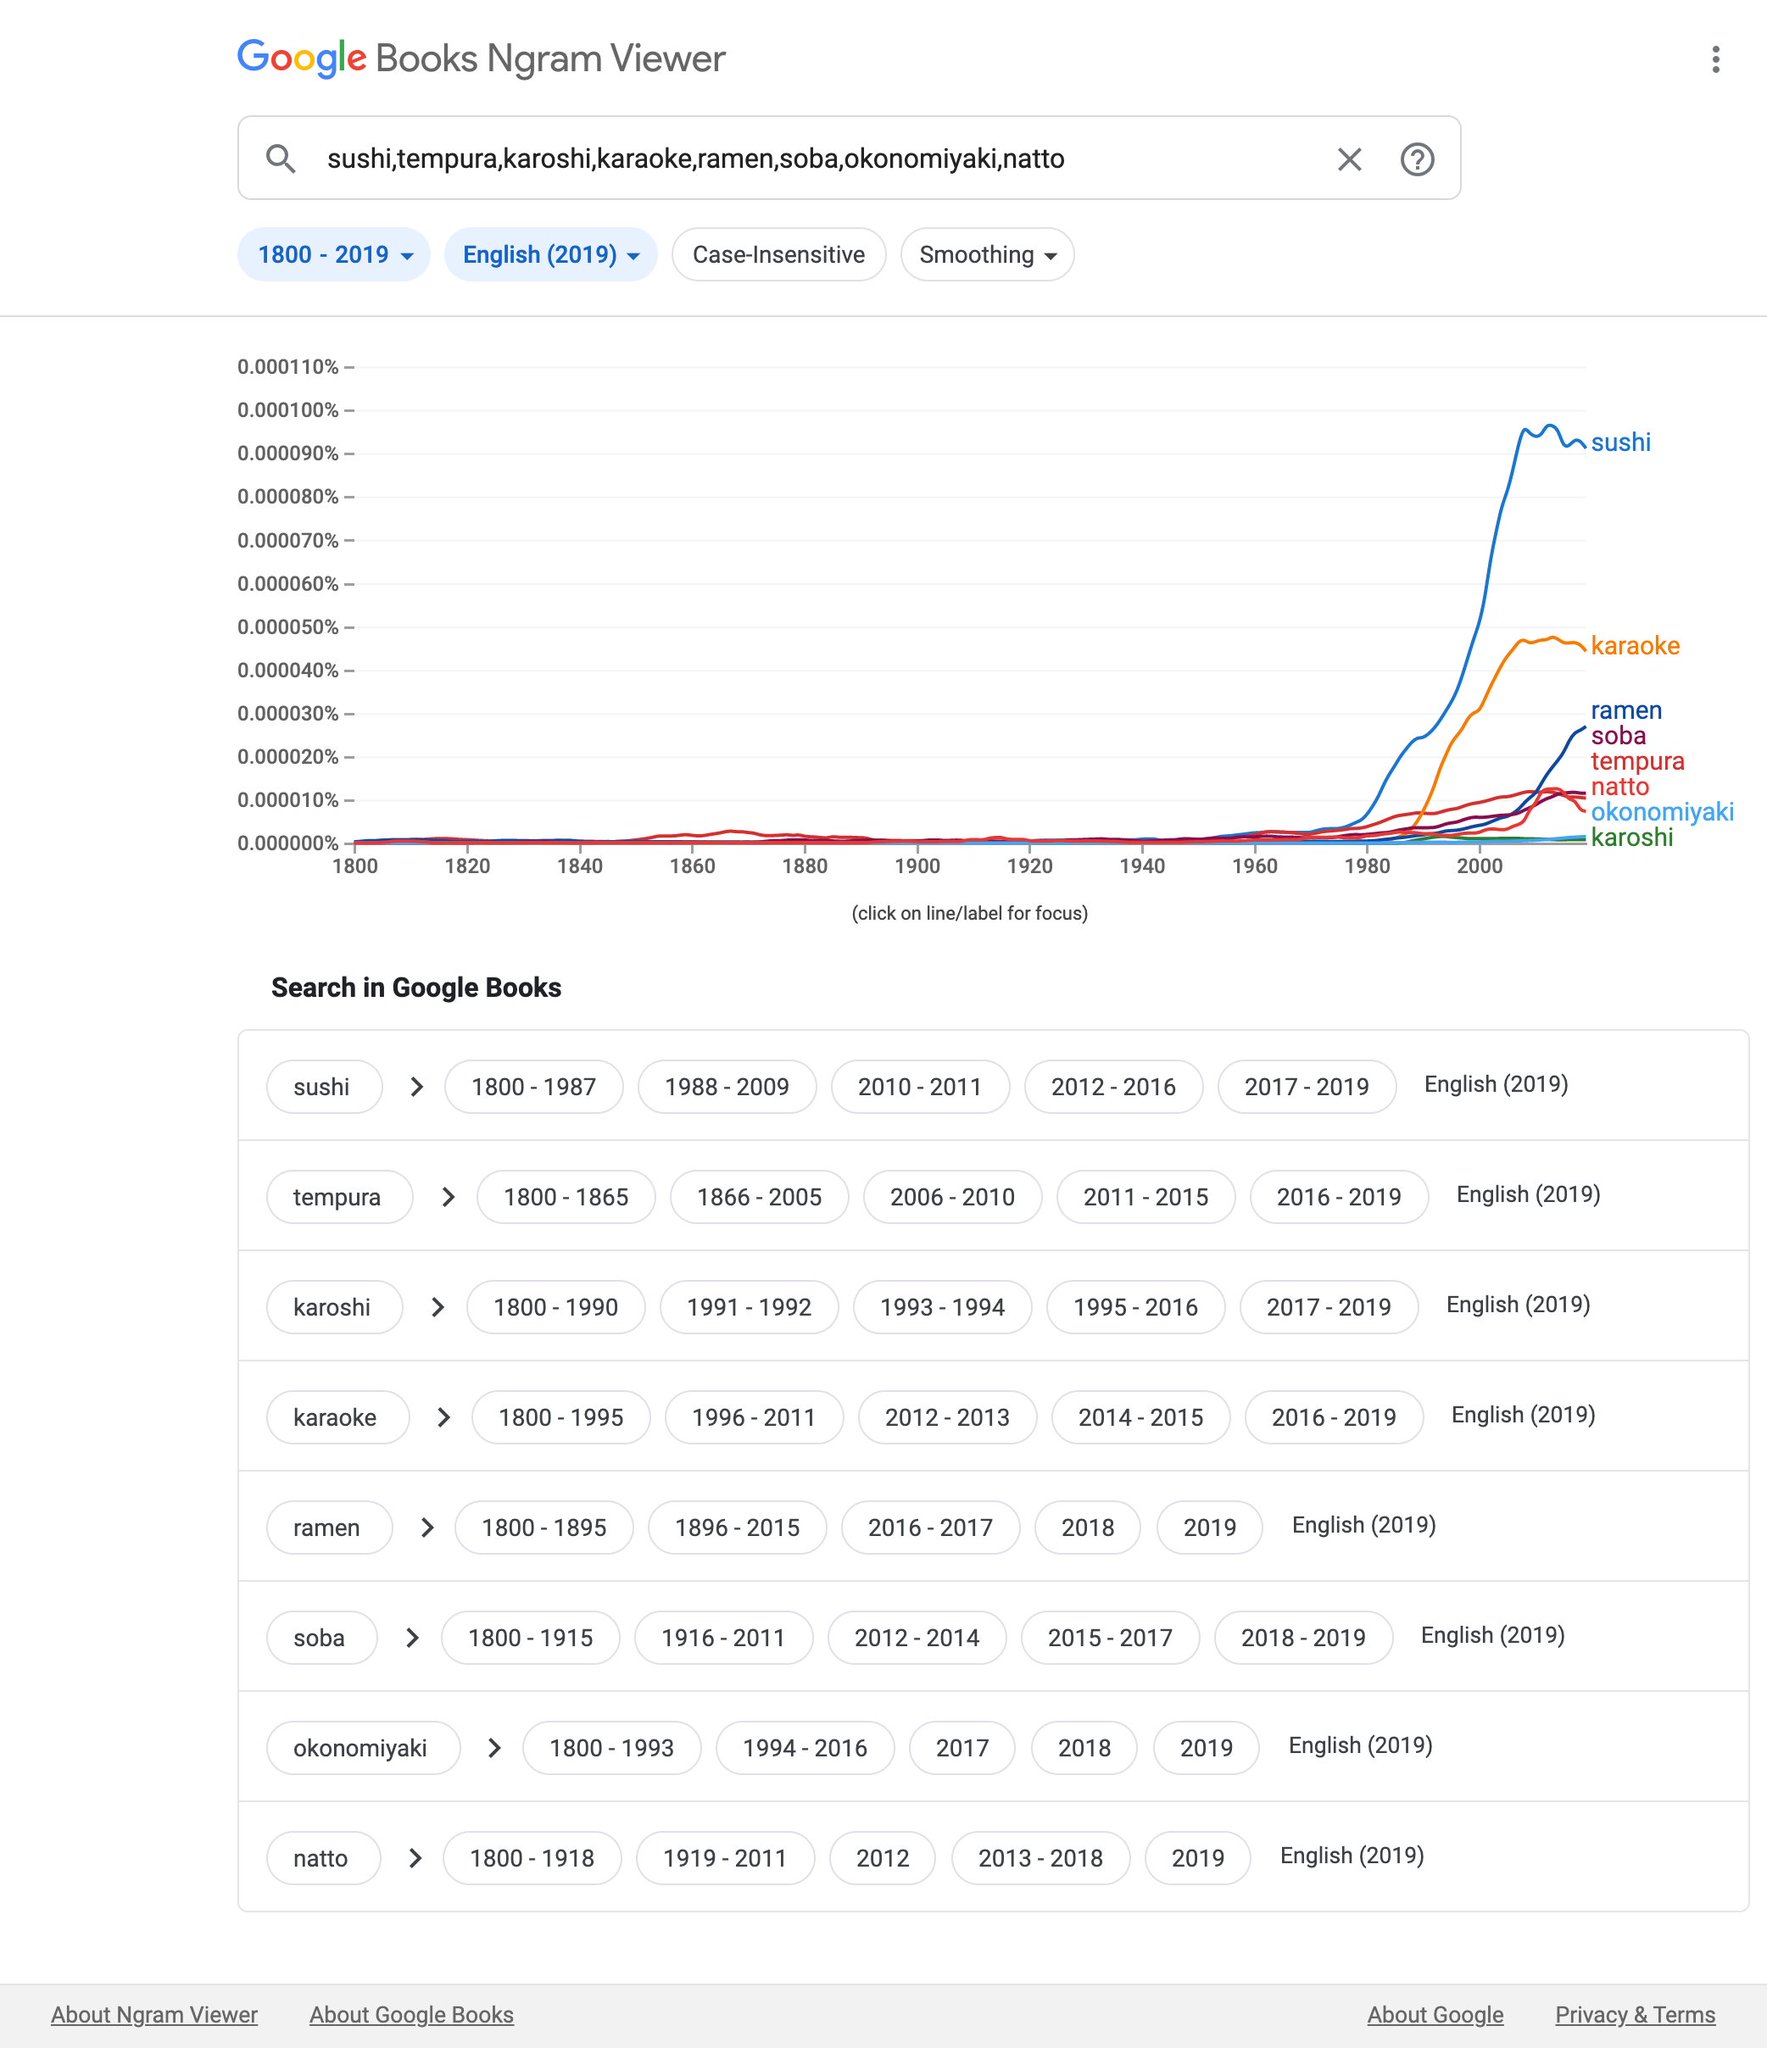Search soba in 1916 - 2011
Image resolution: width=1767 pixels, height=2048 pixels.
click(722, 1637)
